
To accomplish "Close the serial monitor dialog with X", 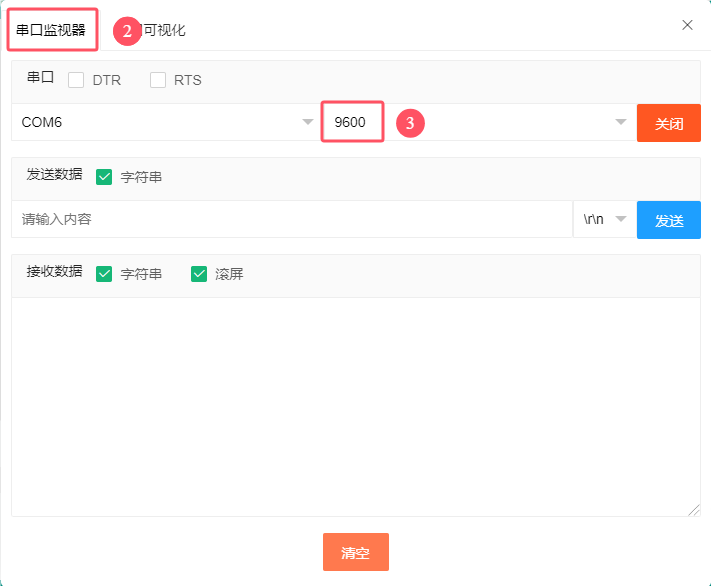I will [x=687, y=25].
